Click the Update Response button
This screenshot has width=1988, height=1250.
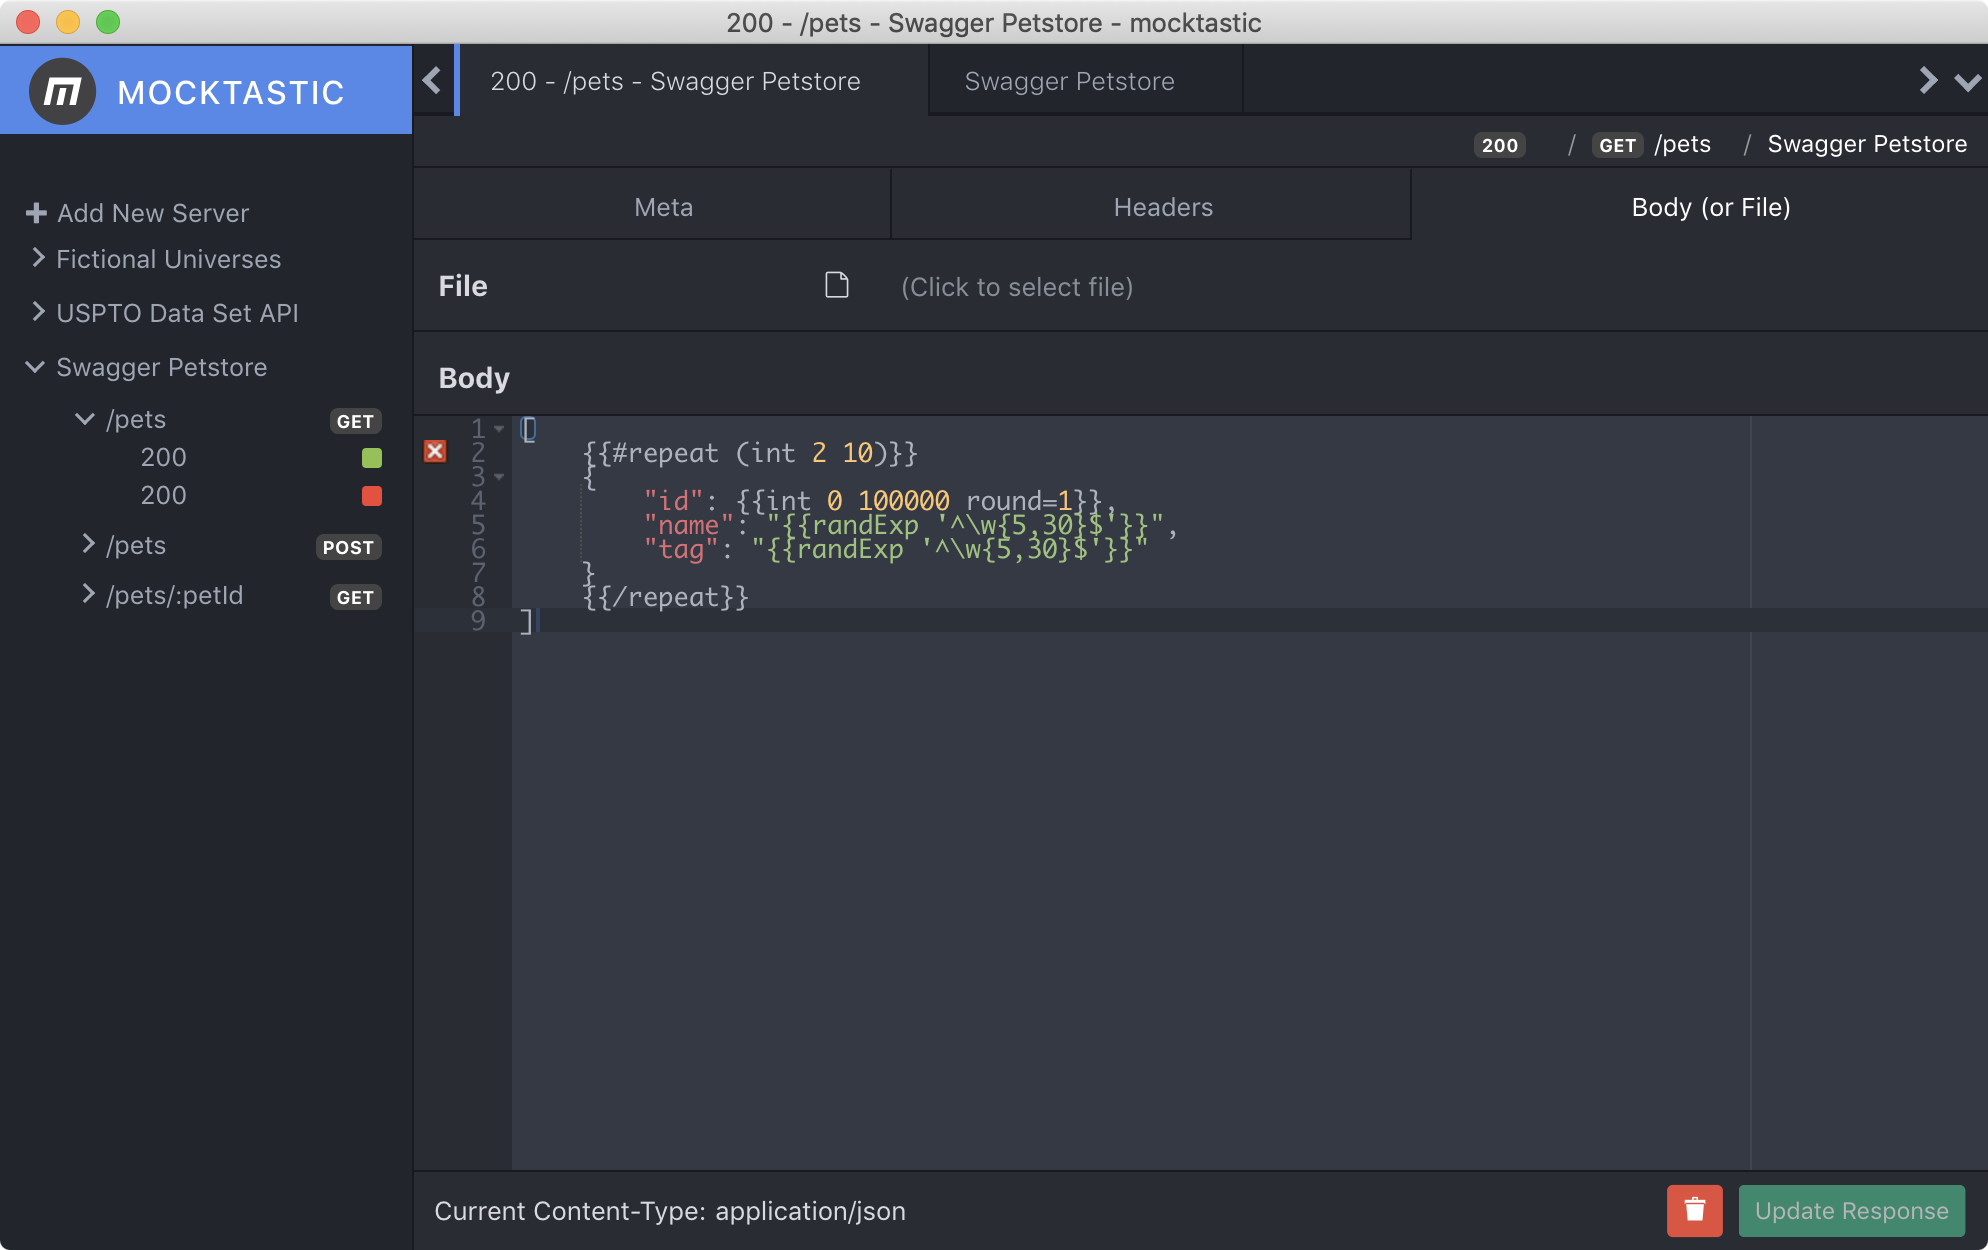[1852, 1211]
